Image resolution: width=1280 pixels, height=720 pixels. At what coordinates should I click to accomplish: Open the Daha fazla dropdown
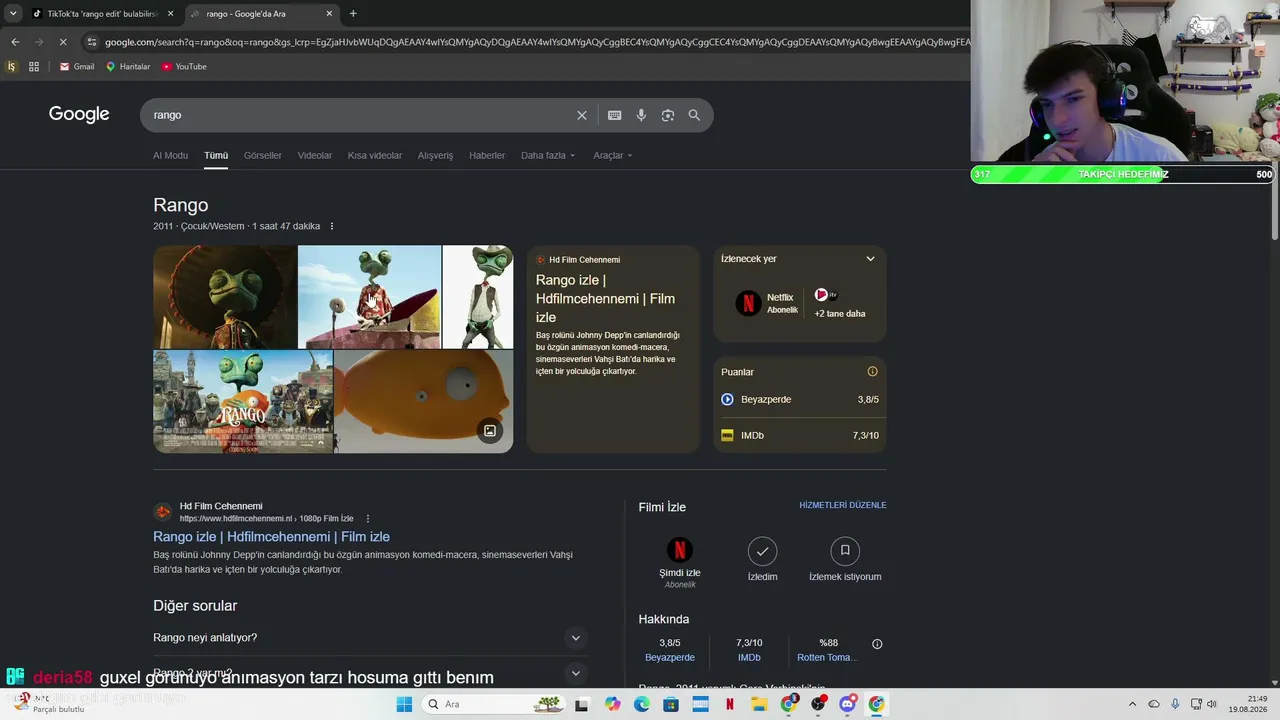548,156
